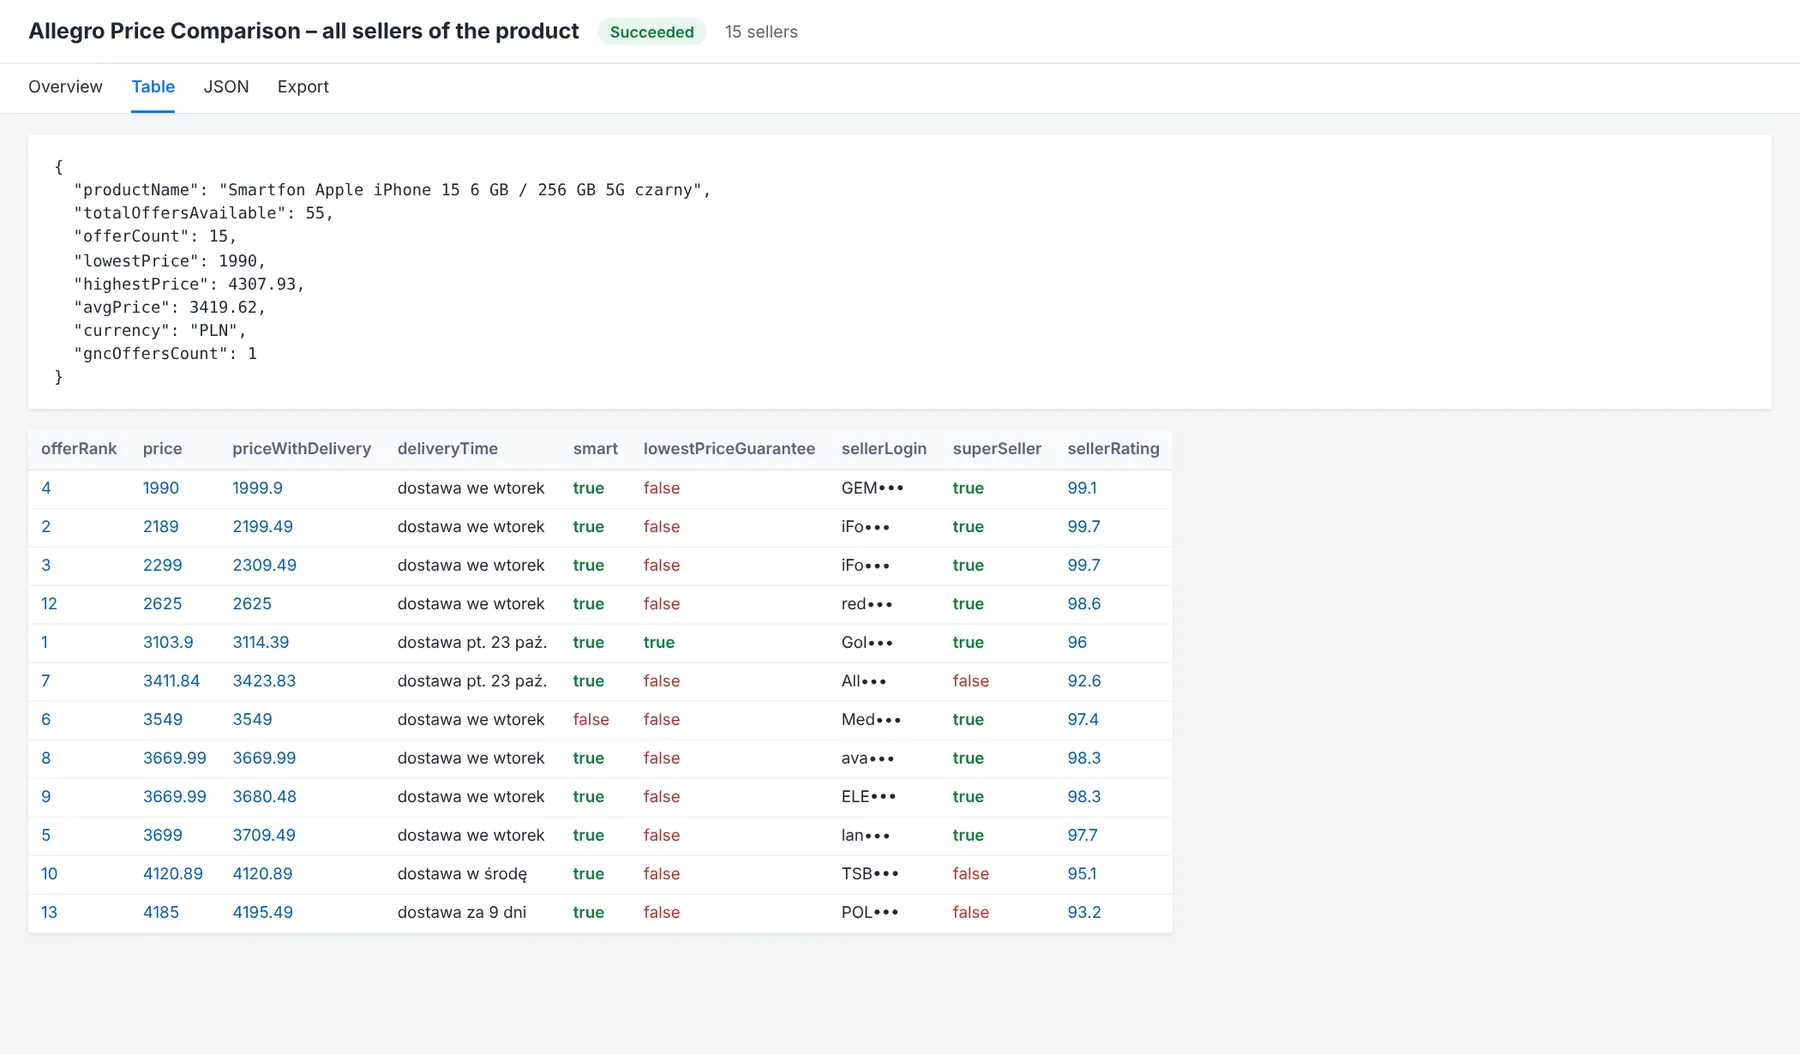Click the lowestPriceGuarantee column header

(x=729, y=449)
